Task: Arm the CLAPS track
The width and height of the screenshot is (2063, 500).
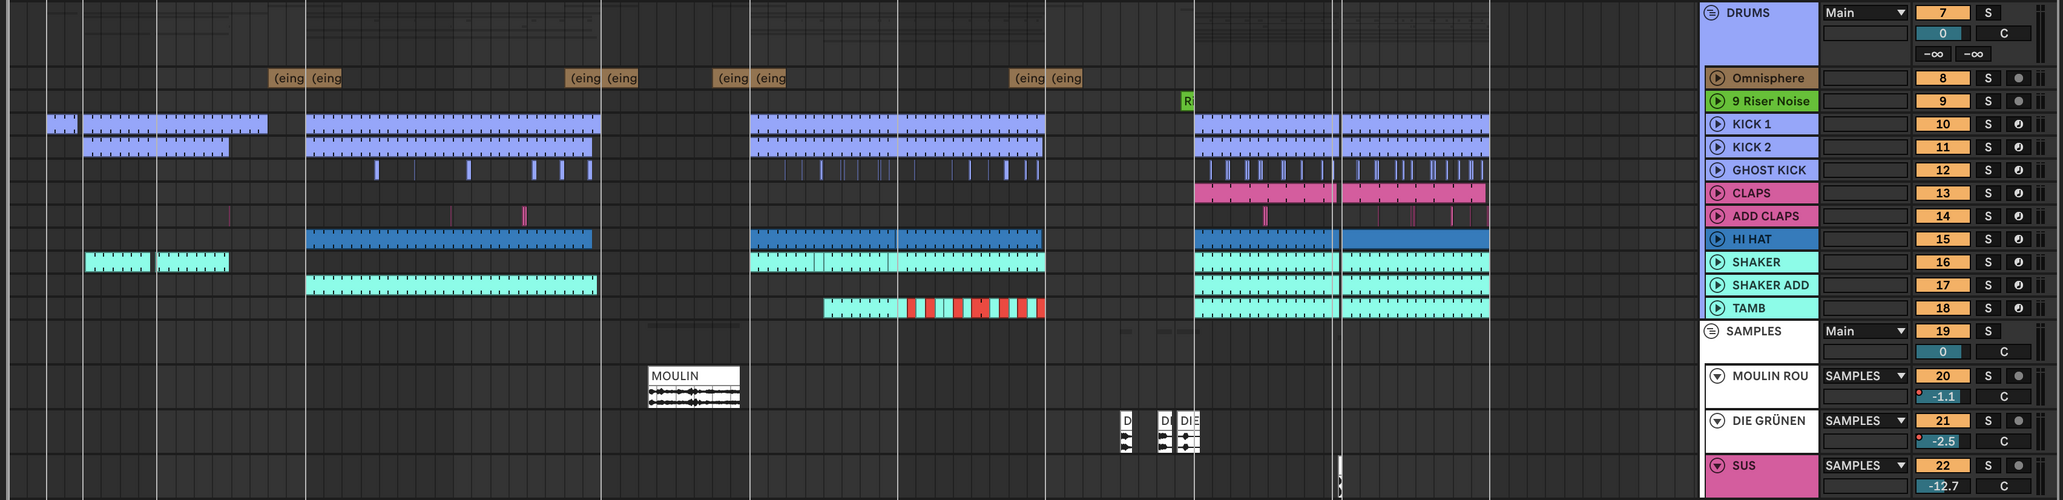Action: point(2018,193)
